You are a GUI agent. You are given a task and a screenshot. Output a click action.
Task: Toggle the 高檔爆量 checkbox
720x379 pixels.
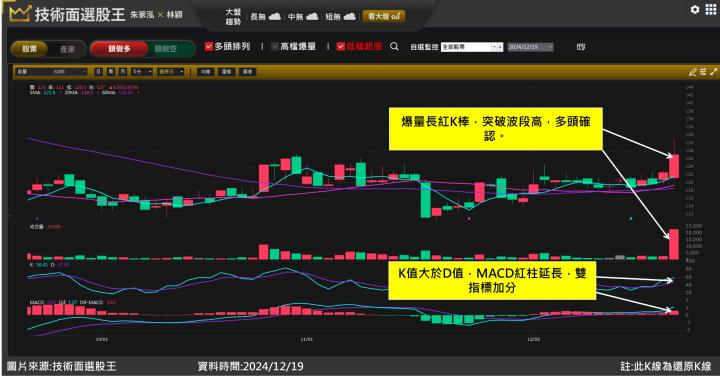275,46
